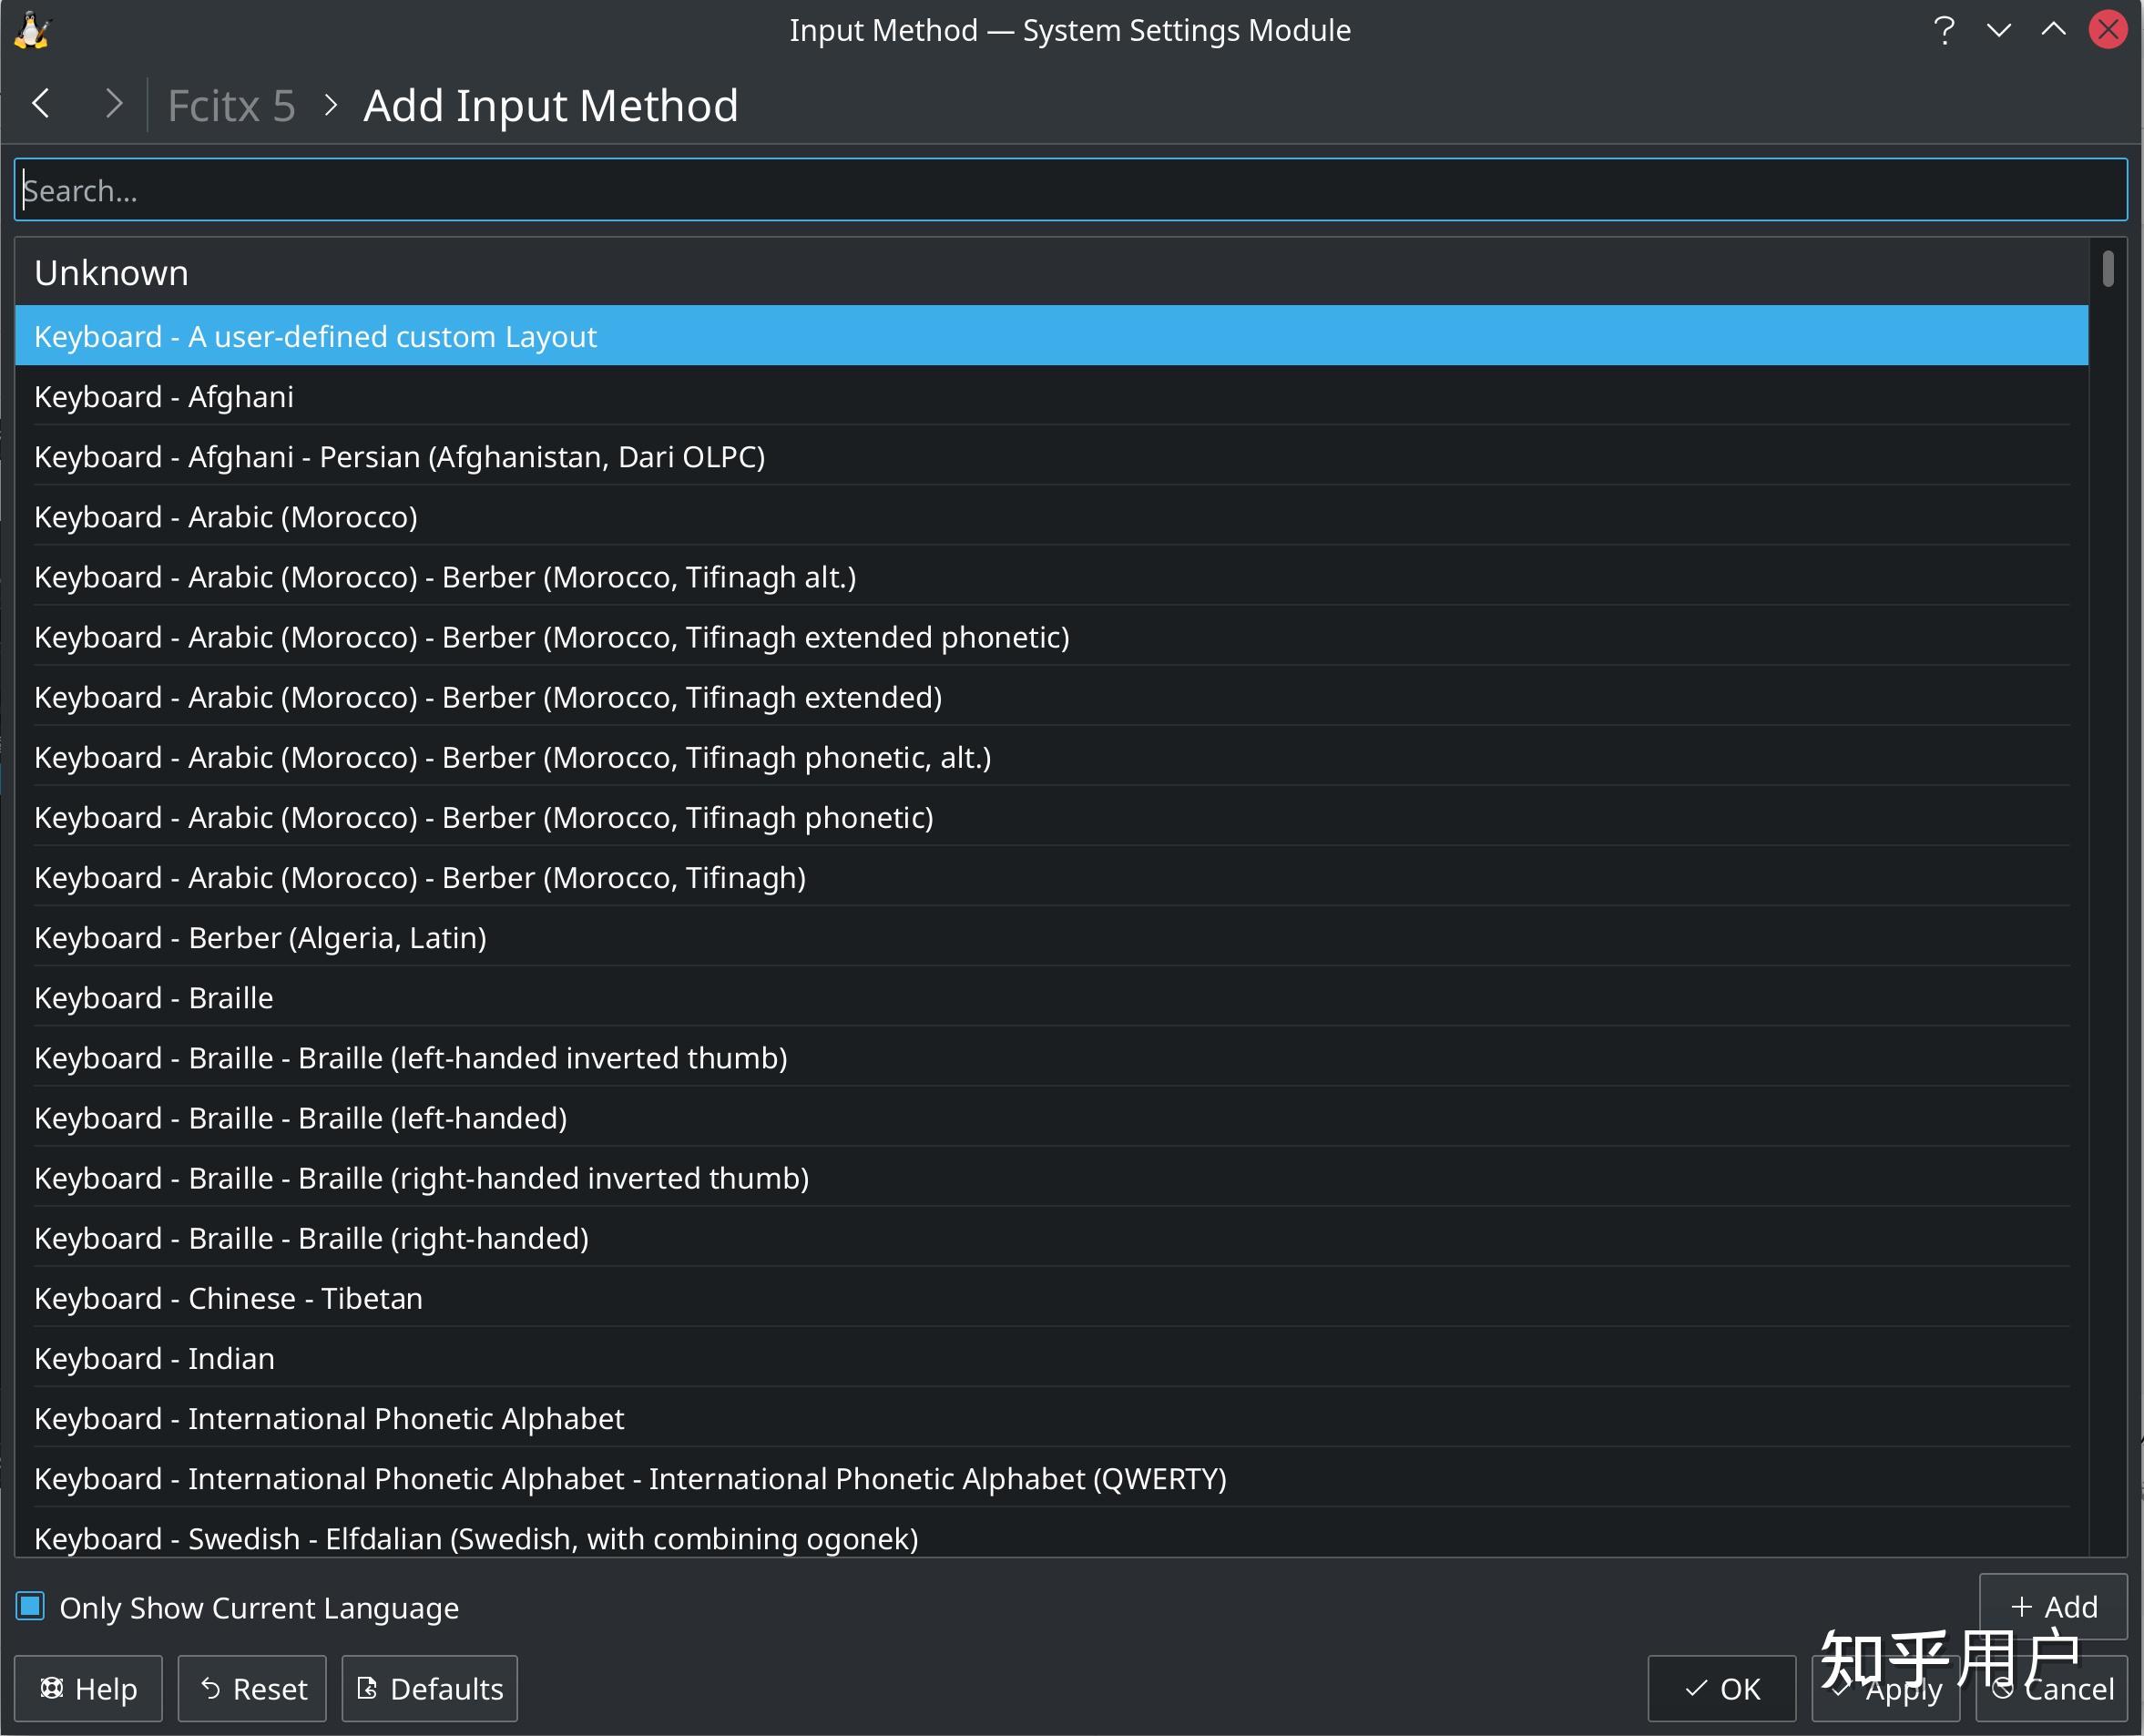
Task: Select the Keyboard - Arabic (Morocco) entry
Action: (1051, 516)
